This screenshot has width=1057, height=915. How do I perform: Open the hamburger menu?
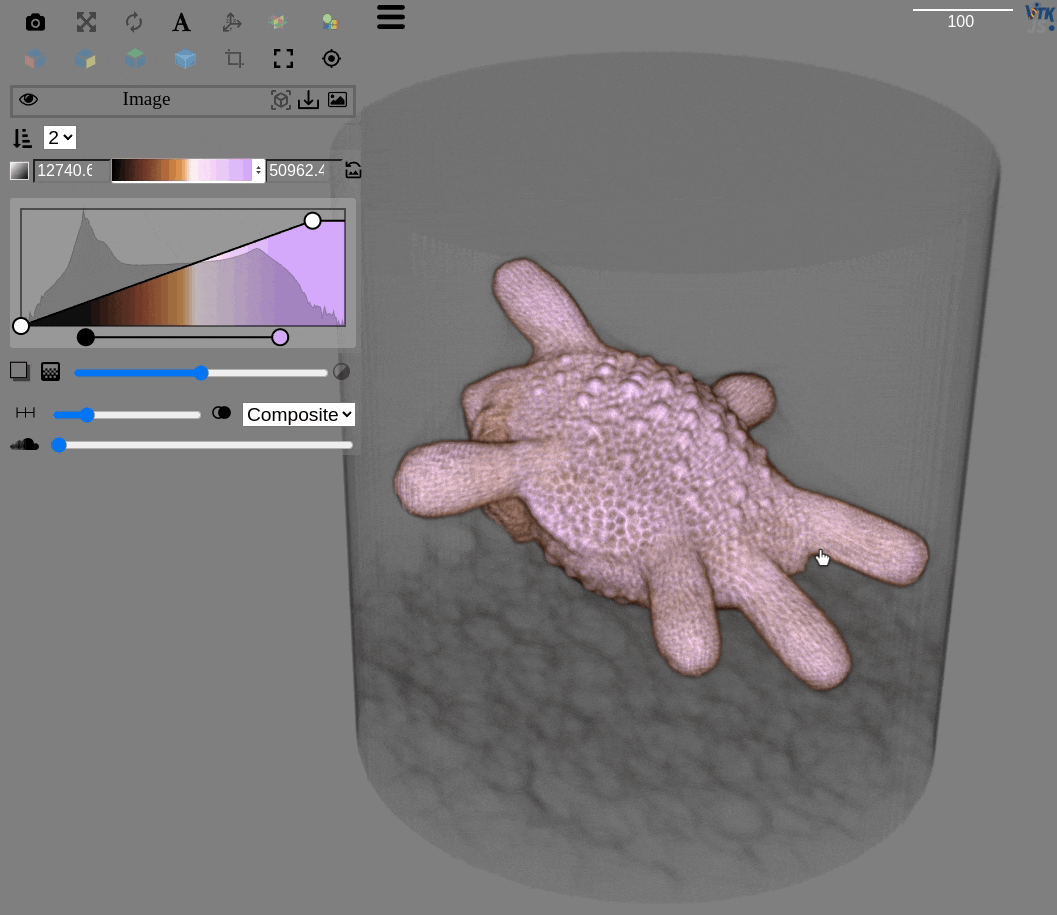[391, 16]
